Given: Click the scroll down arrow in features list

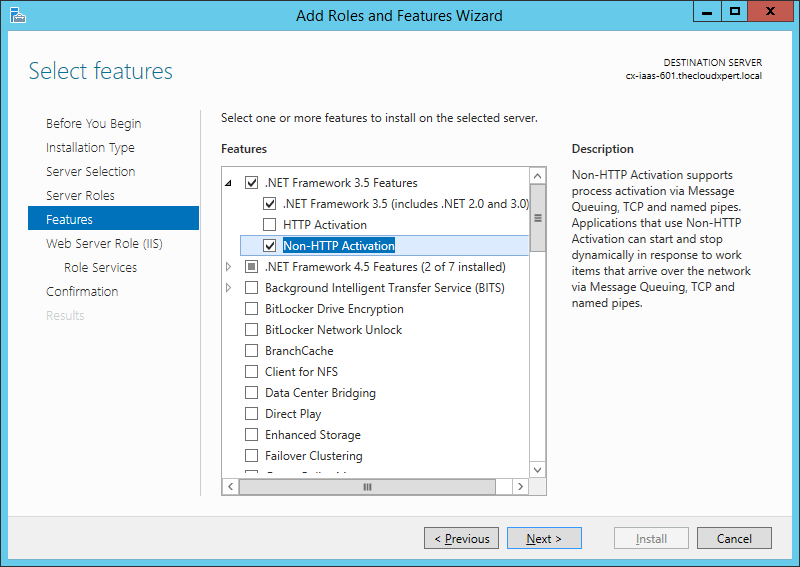Looking at the screenshot, I should click(537, 469).
